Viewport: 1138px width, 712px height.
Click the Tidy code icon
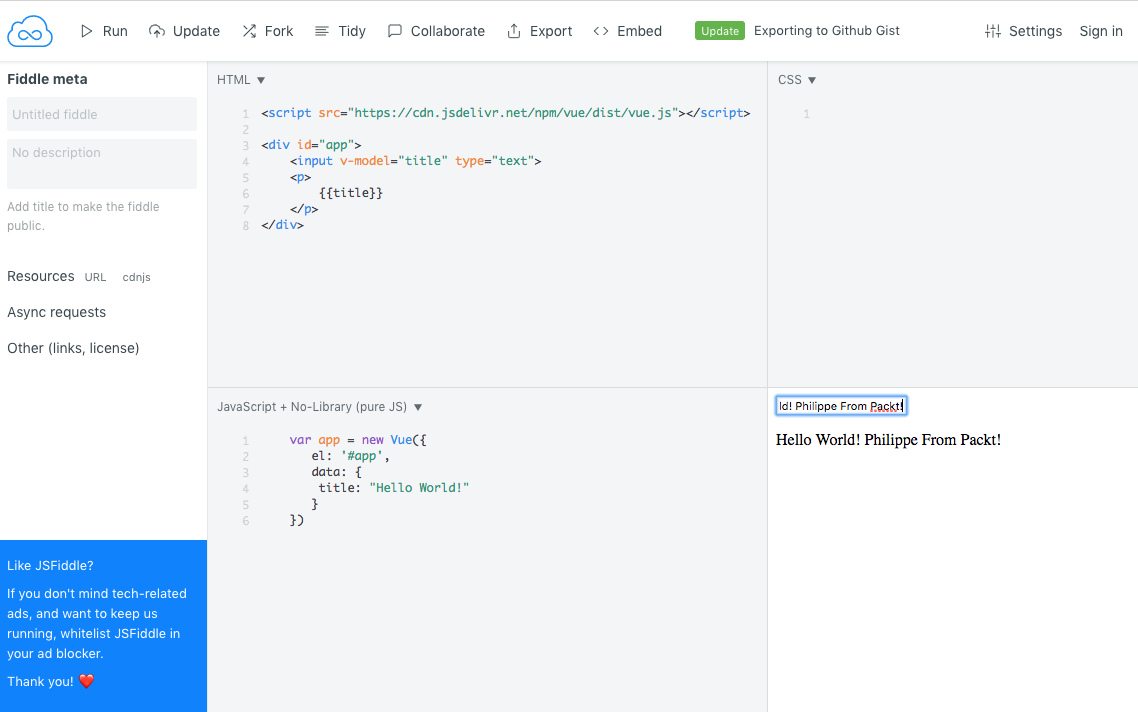tap(322, 31)
